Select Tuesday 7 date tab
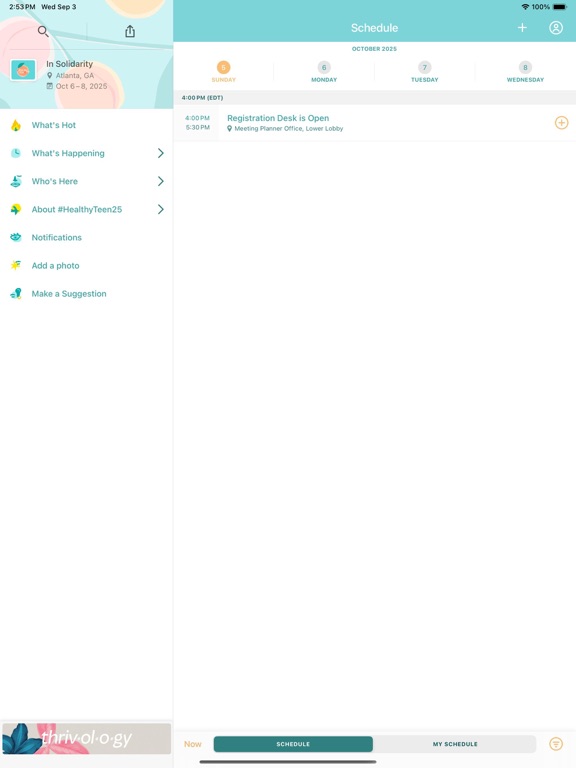Image resolution: width=576 pixels, height=768 pixels. (x=425, y=72)
